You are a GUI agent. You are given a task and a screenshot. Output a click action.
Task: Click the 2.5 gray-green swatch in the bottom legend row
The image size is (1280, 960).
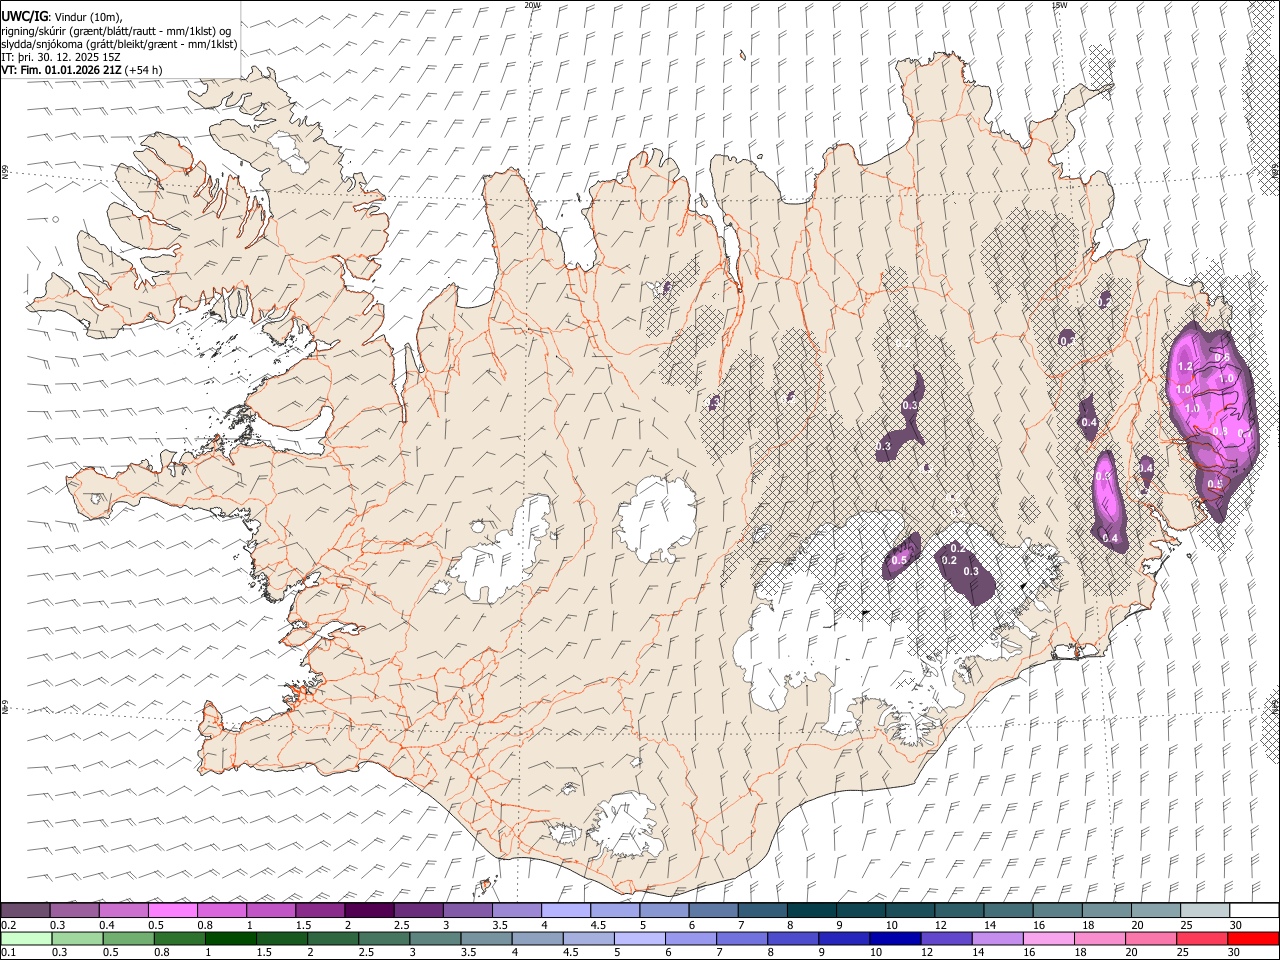coord(384,938)
